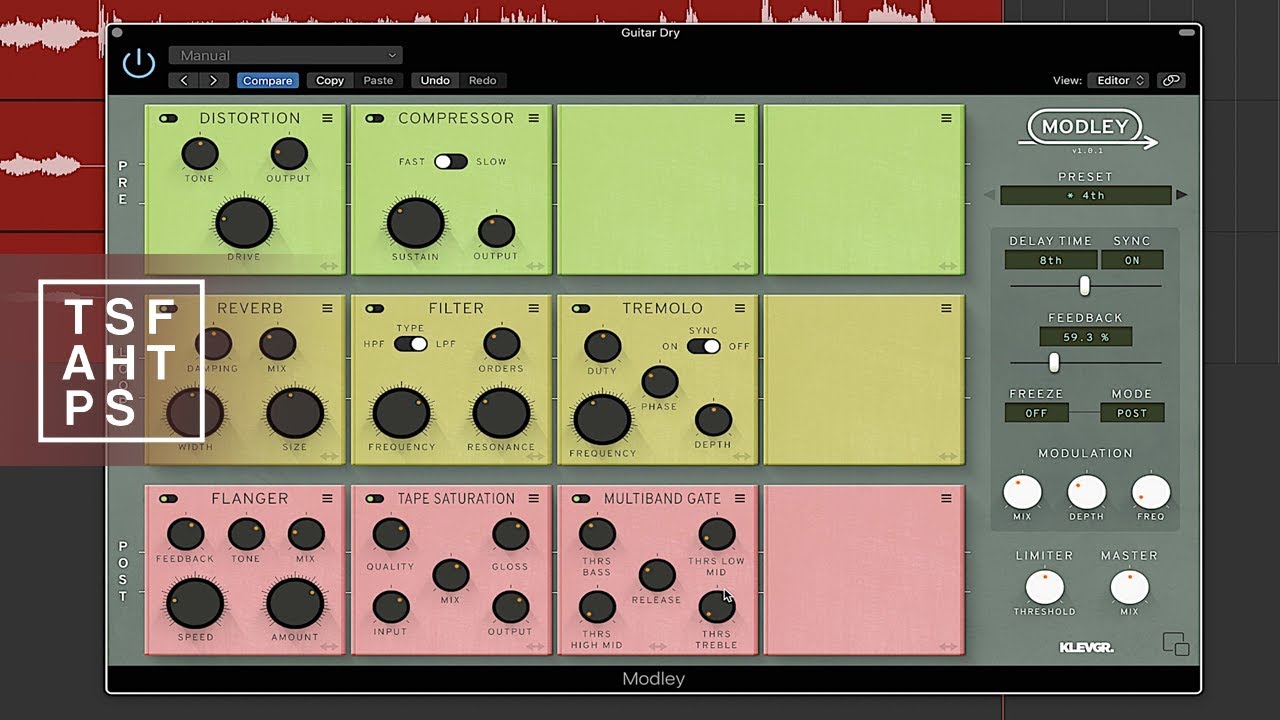Screen dimensions: 1280x720
Task: Click the swap arrows on the Compressor module
Action: point(536,266)
